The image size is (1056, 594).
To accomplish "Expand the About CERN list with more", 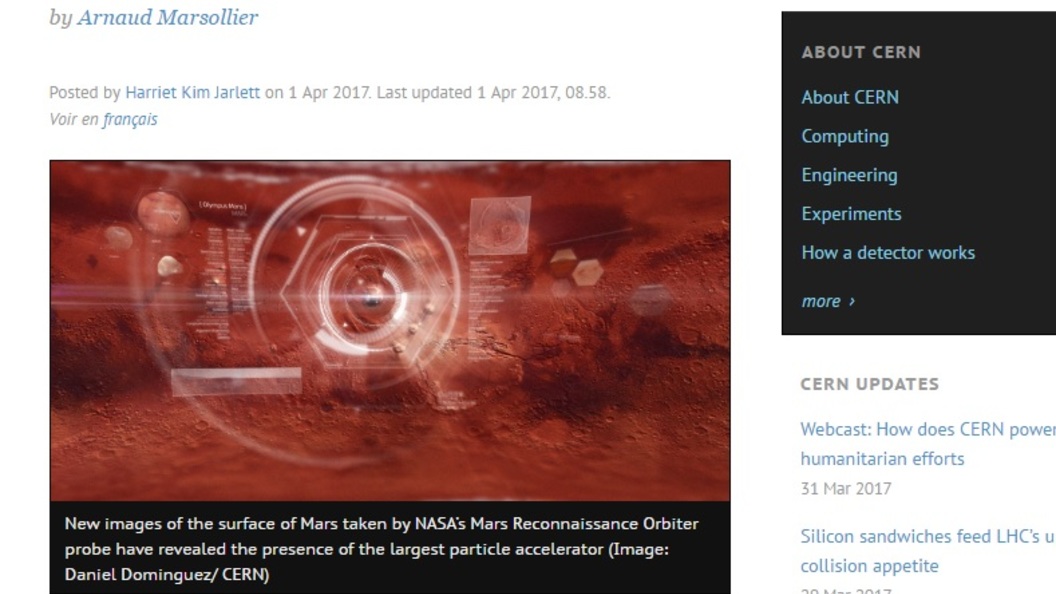I will point(828,301).
